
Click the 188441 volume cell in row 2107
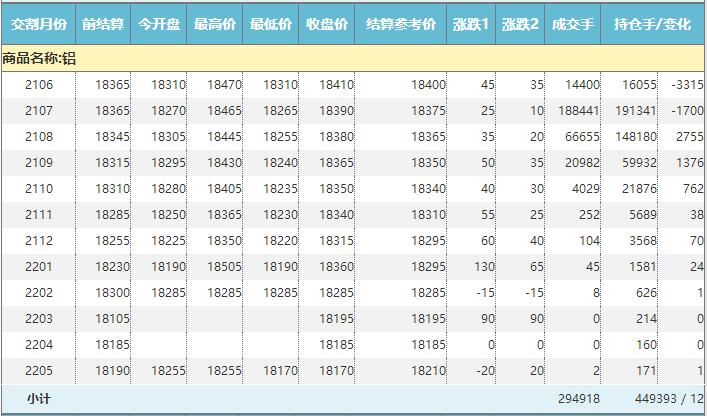point(580,110)
